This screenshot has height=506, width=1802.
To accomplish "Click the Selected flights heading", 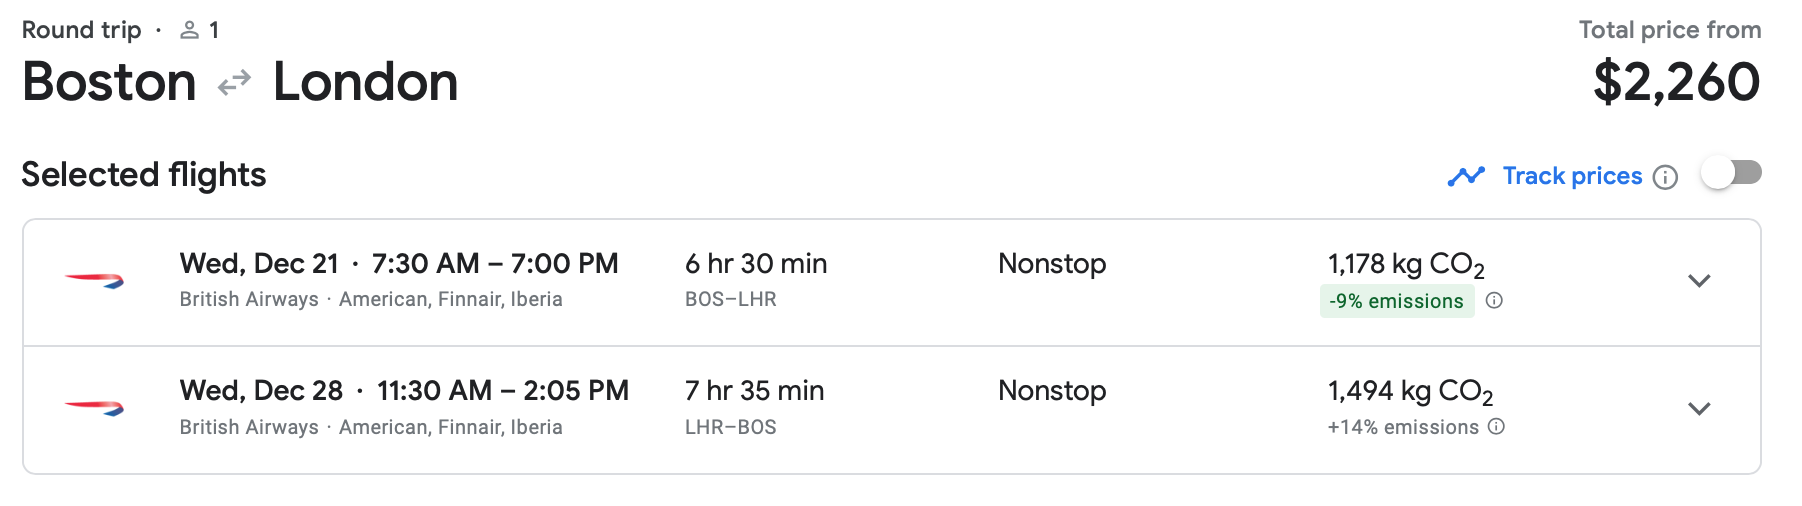I will point(144,175).
